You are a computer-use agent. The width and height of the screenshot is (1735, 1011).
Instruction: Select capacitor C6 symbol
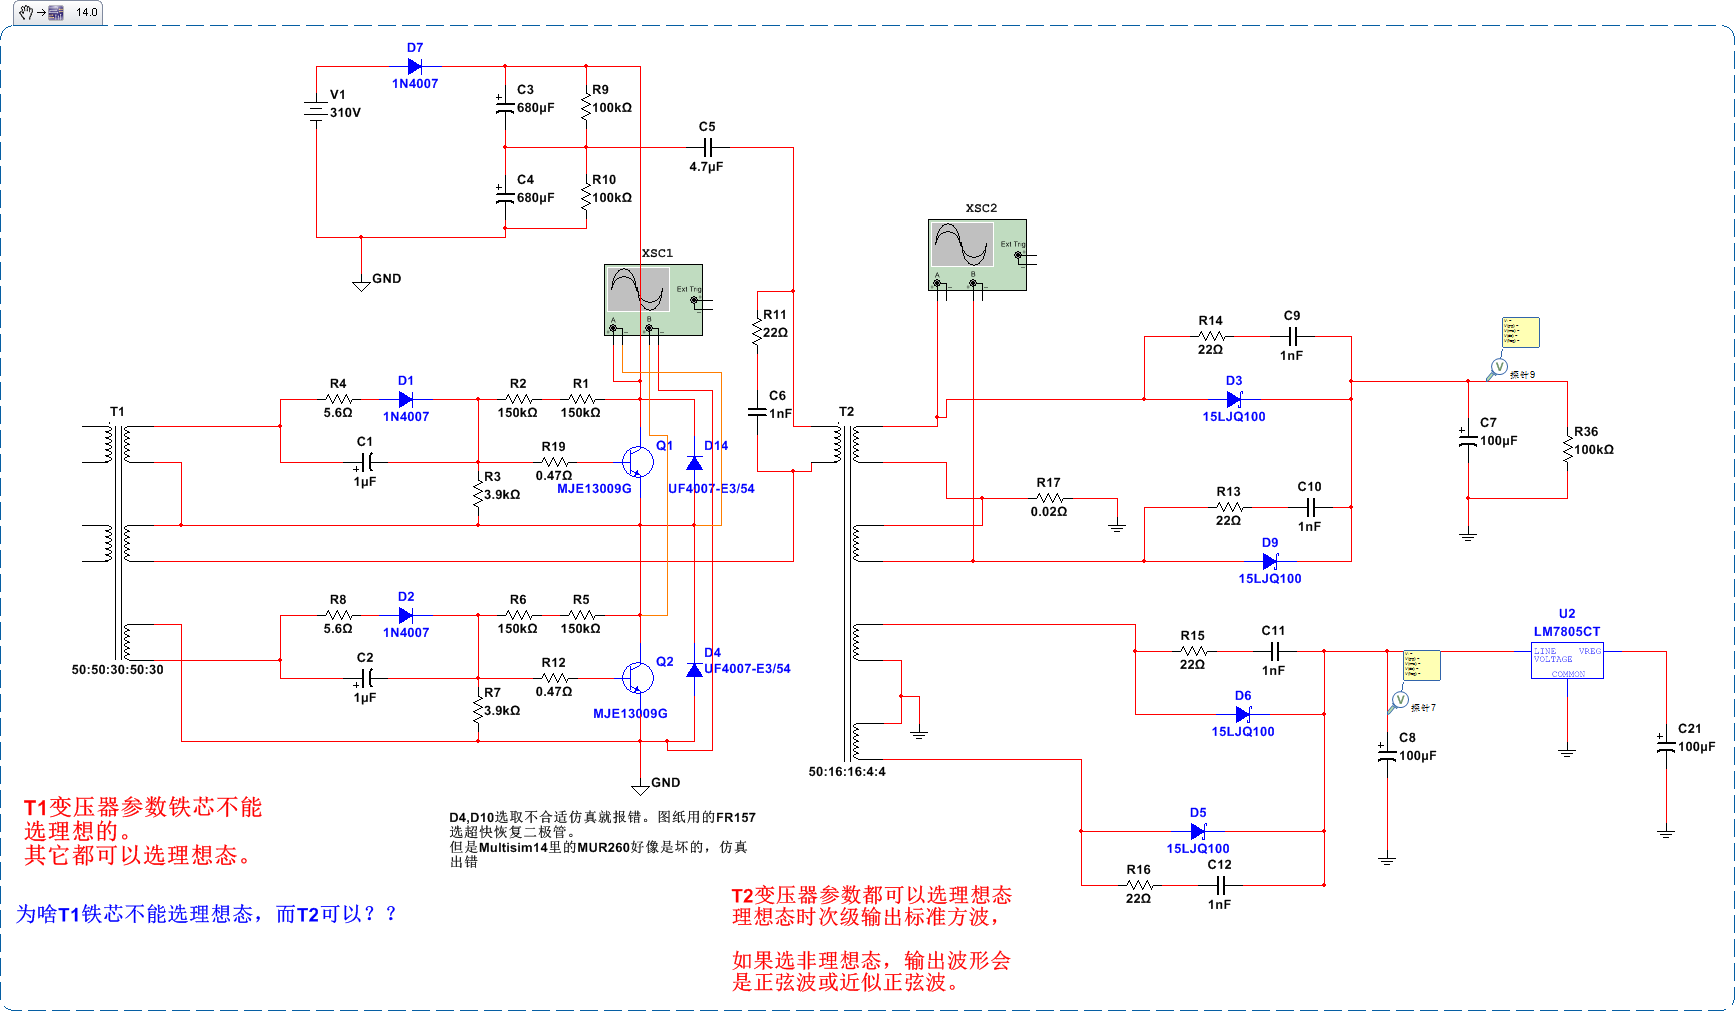757,412
